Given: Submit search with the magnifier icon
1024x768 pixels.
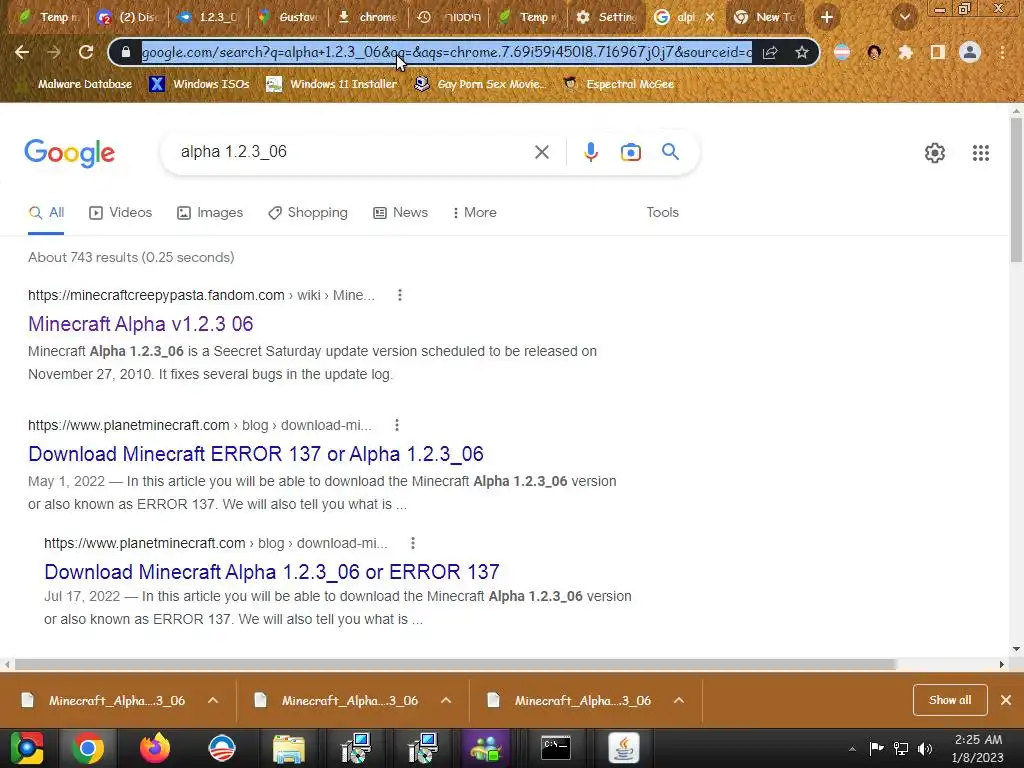Looking at the screenshot, I should point(670,152).
